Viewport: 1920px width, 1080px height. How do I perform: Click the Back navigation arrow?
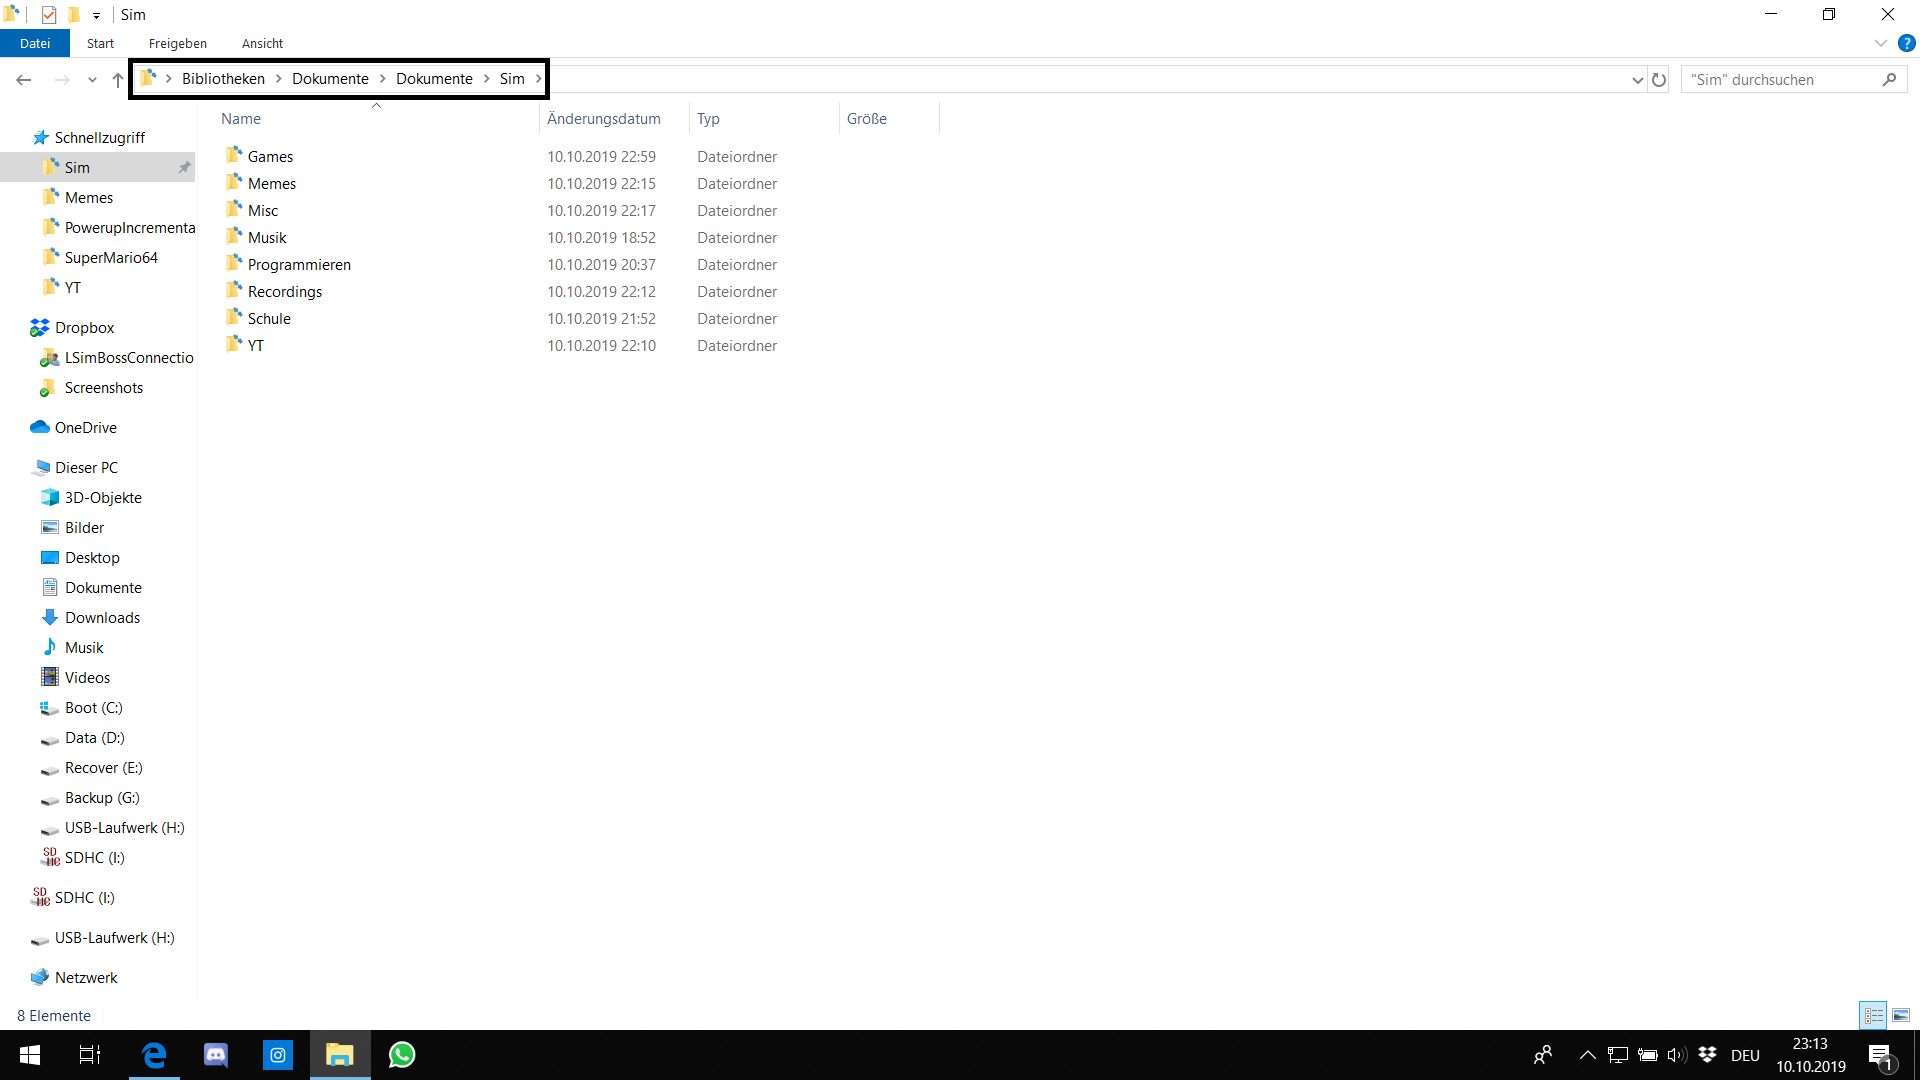click(24, 79)
